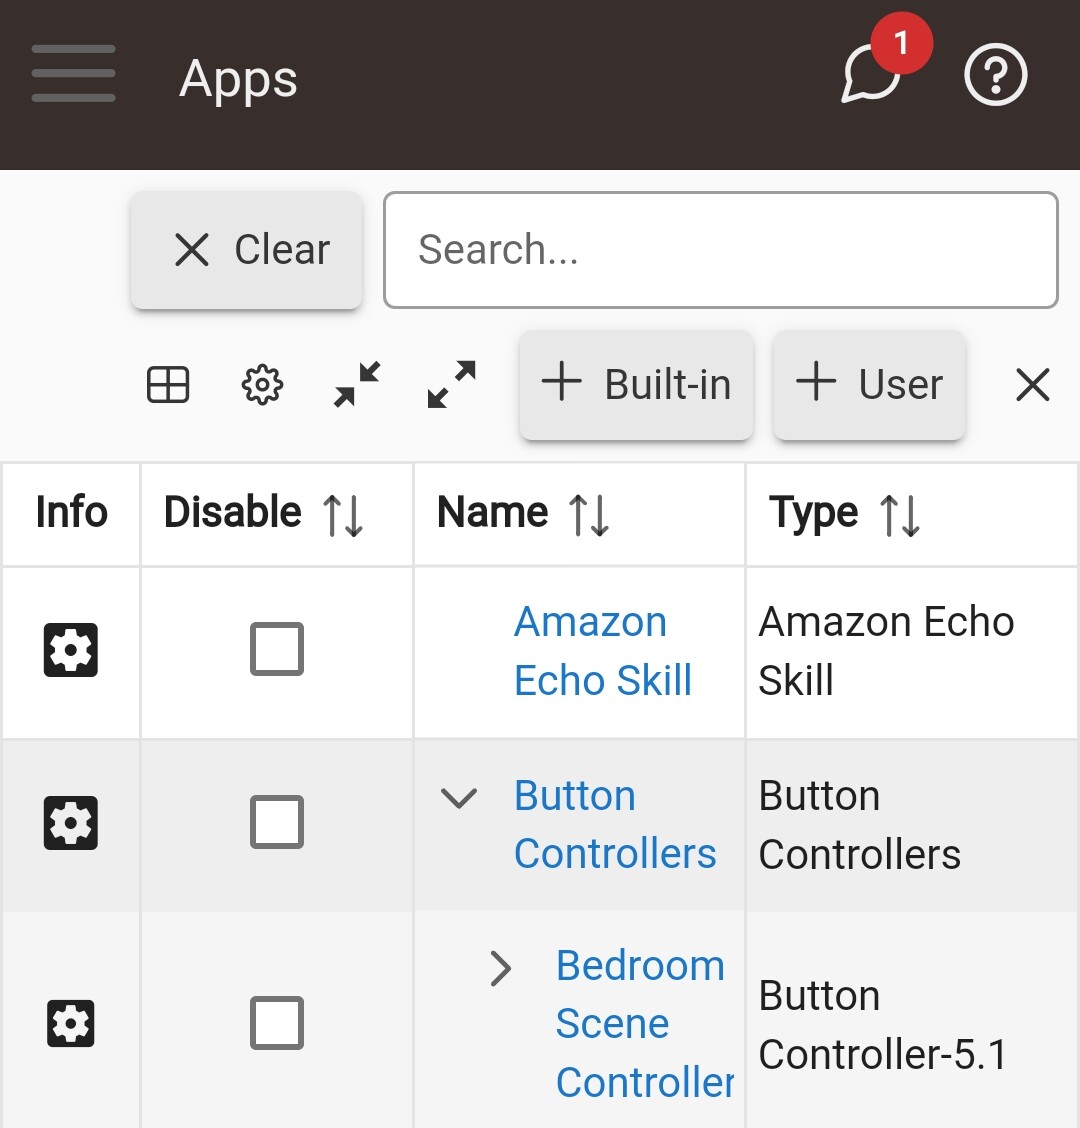Open Button Controllers info gear icon

[x=71, y=823]
